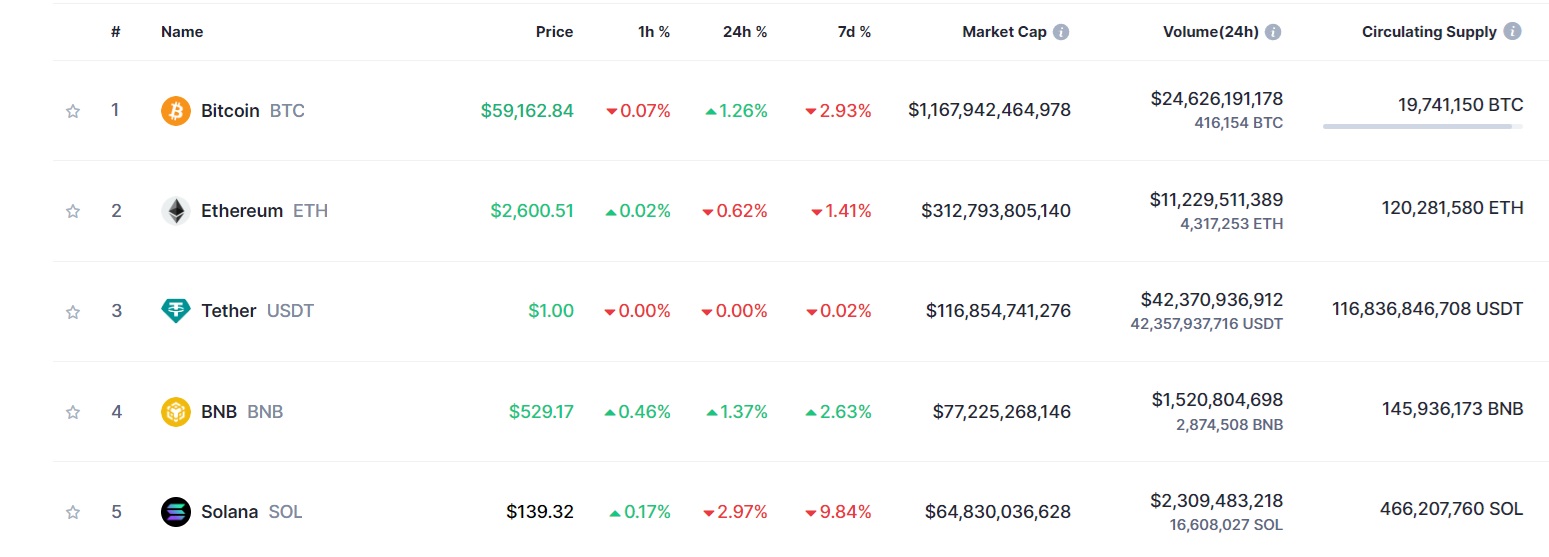Sort by the 24h % column header

[x=745, y=32]
